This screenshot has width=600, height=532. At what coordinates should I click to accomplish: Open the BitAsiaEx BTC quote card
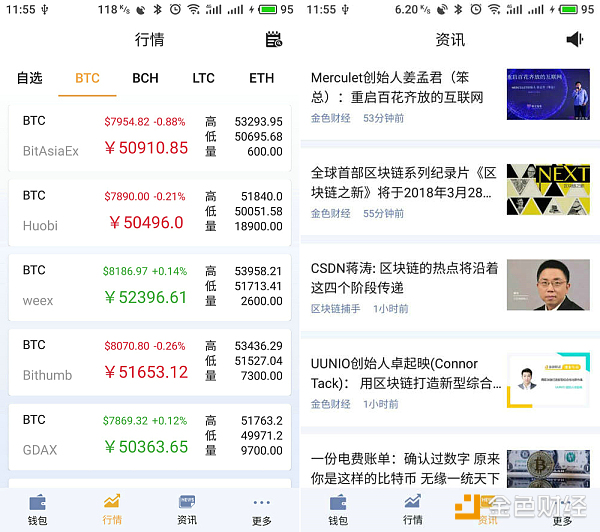click(150, 137)
